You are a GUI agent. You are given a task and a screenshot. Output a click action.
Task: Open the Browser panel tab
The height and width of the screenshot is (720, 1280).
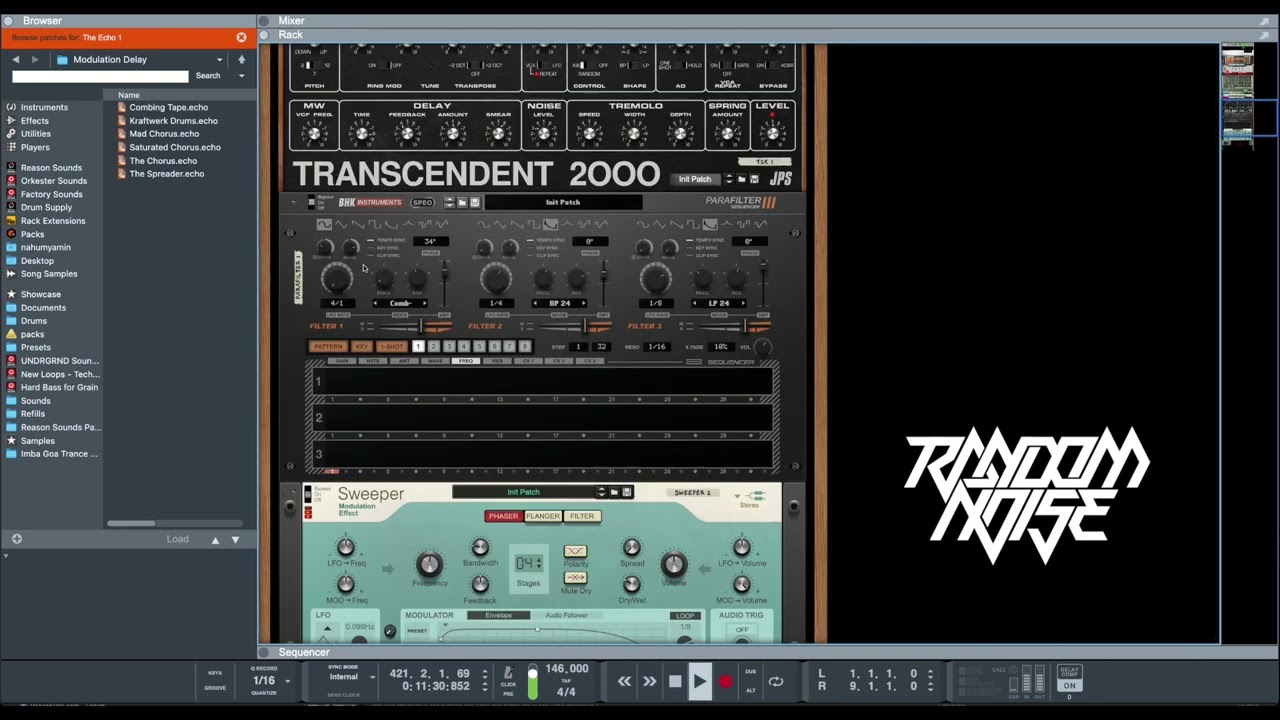tap(42, 20)
